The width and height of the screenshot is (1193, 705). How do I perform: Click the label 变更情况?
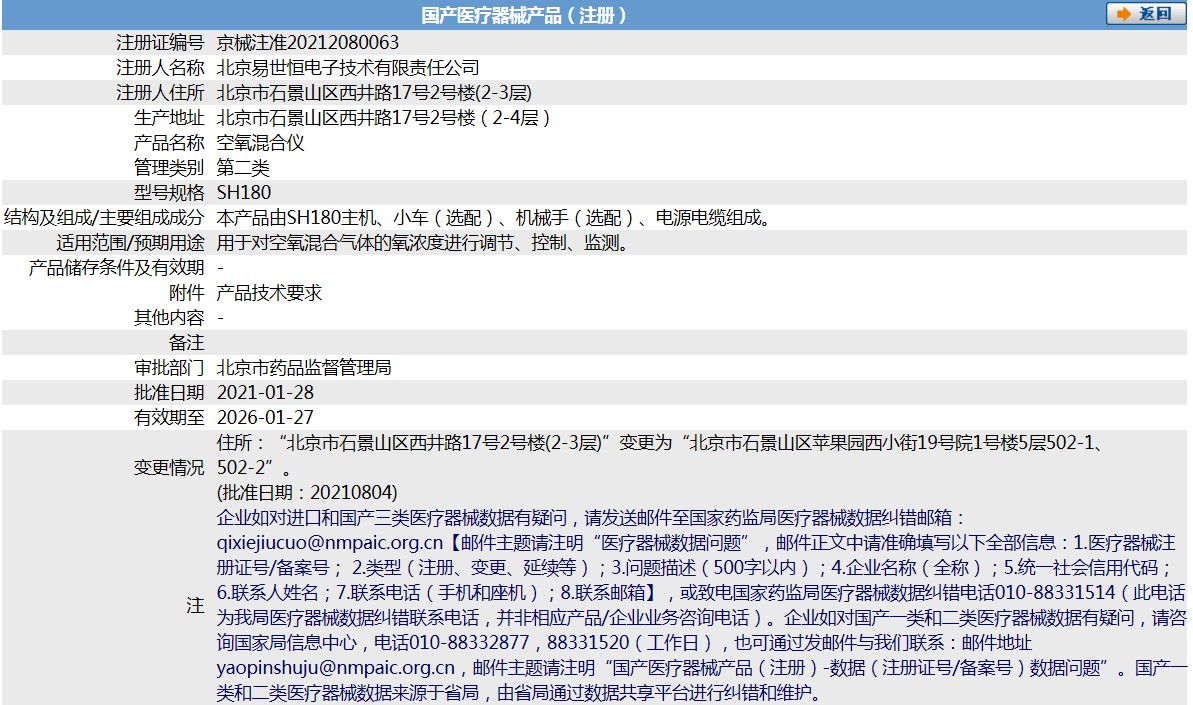tap(169, 468)
